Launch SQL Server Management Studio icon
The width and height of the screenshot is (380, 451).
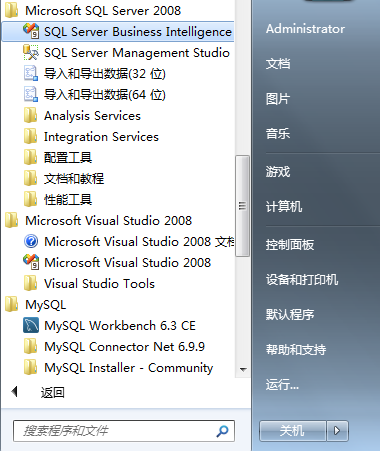tap(31, 52)
